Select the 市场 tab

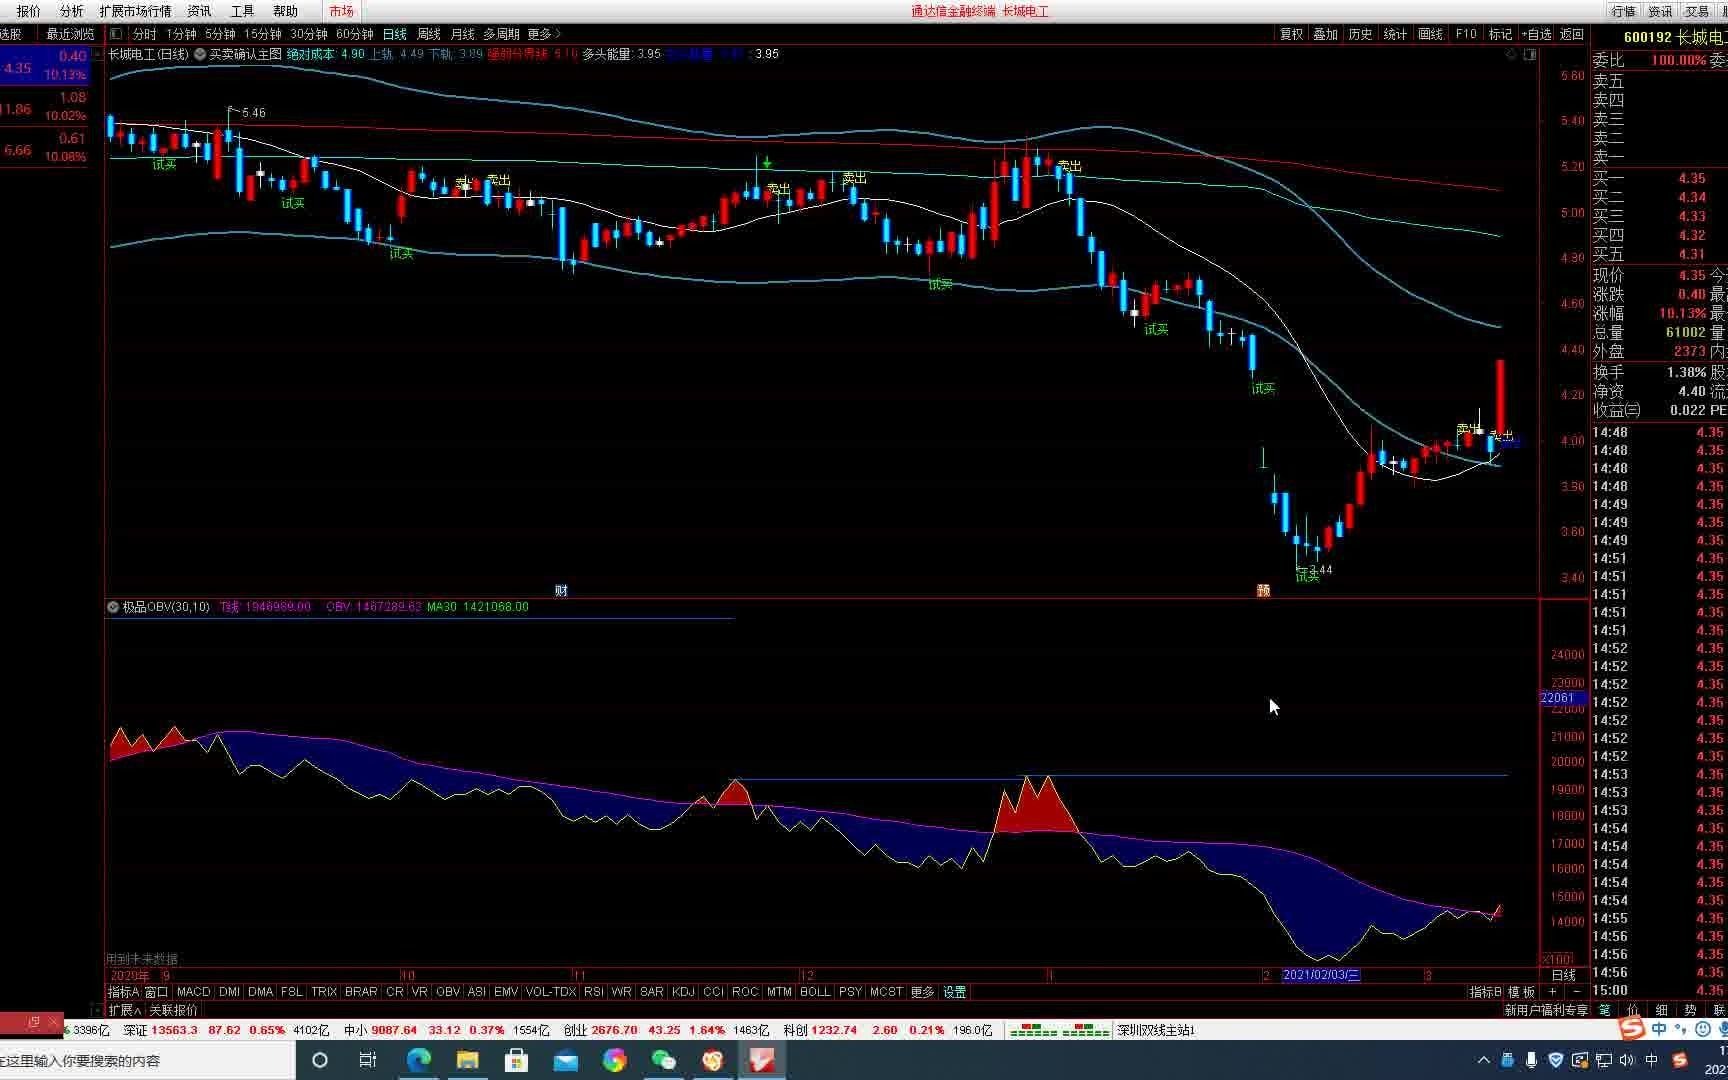point(341,11)
